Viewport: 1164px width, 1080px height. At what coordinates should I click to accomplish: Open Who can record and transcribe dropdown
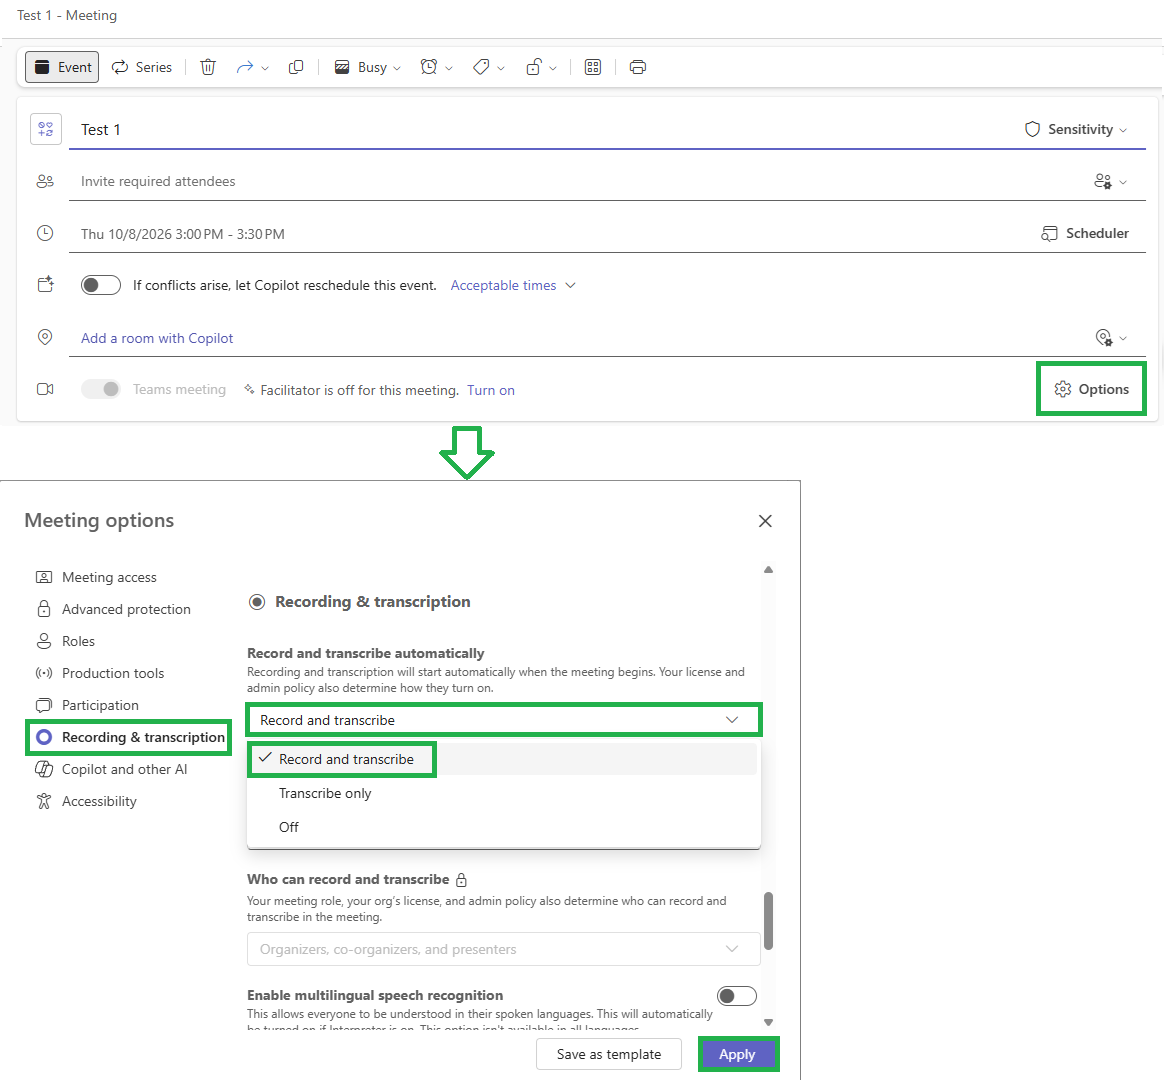click(503, 949)
